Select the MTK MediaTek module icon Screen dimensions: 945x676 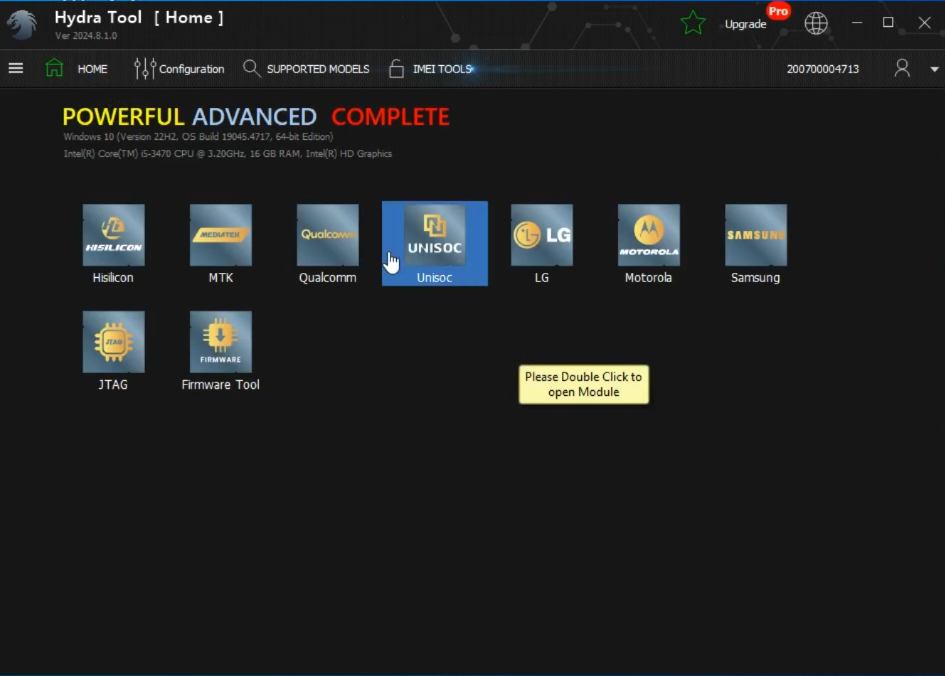pyautogui.click(x=221, y=235)
